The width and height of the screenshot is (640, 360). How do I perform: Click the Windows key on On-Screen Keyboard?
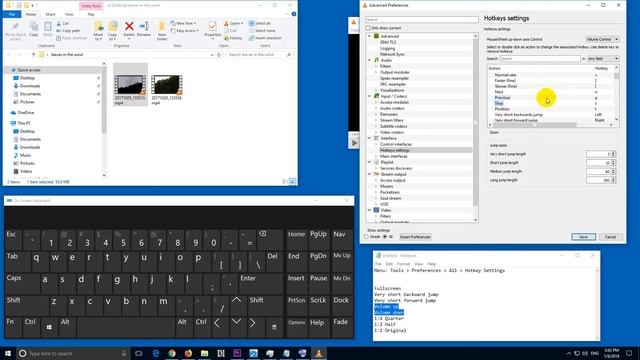[49, 327]
